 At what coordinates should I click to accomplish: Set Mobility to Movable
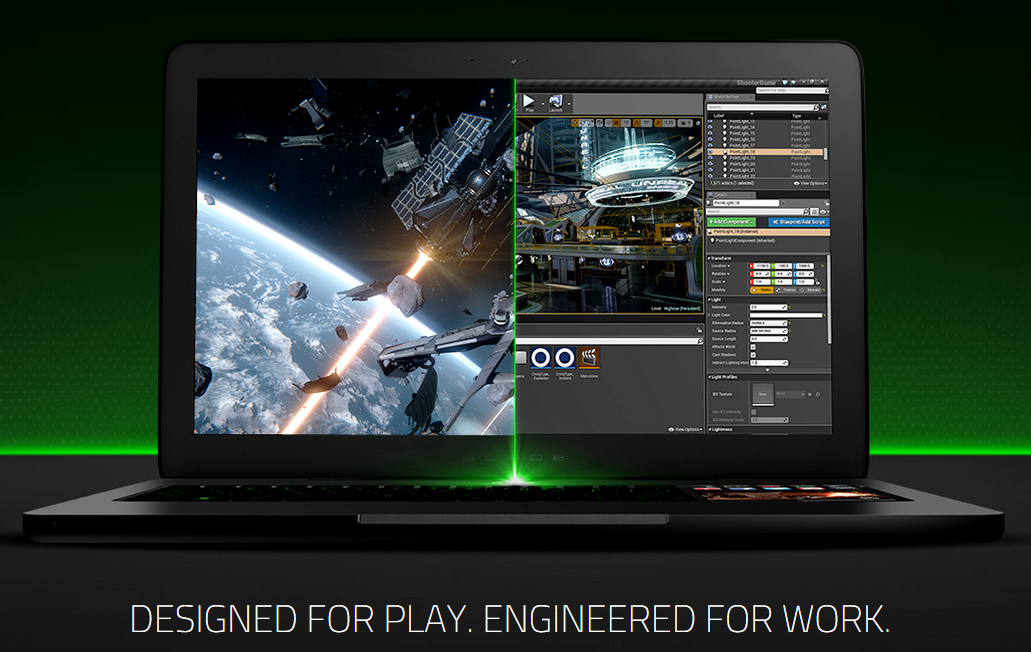tap(811, 290)
